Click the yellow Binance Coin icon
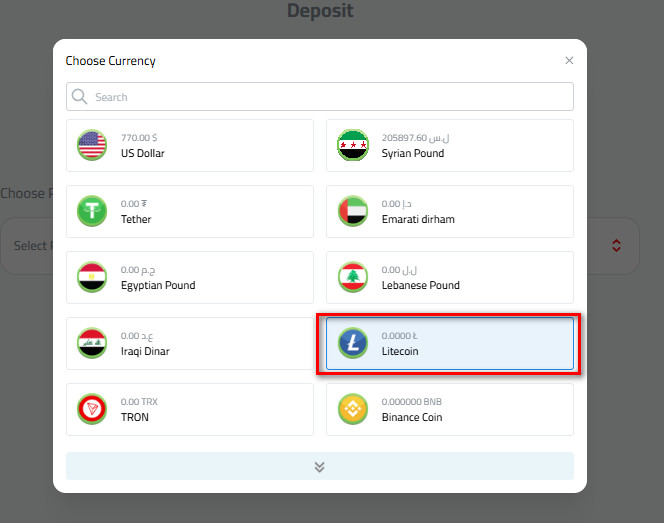Image resolution: width=664 pixels, height=523 pixels. point(352,410)
